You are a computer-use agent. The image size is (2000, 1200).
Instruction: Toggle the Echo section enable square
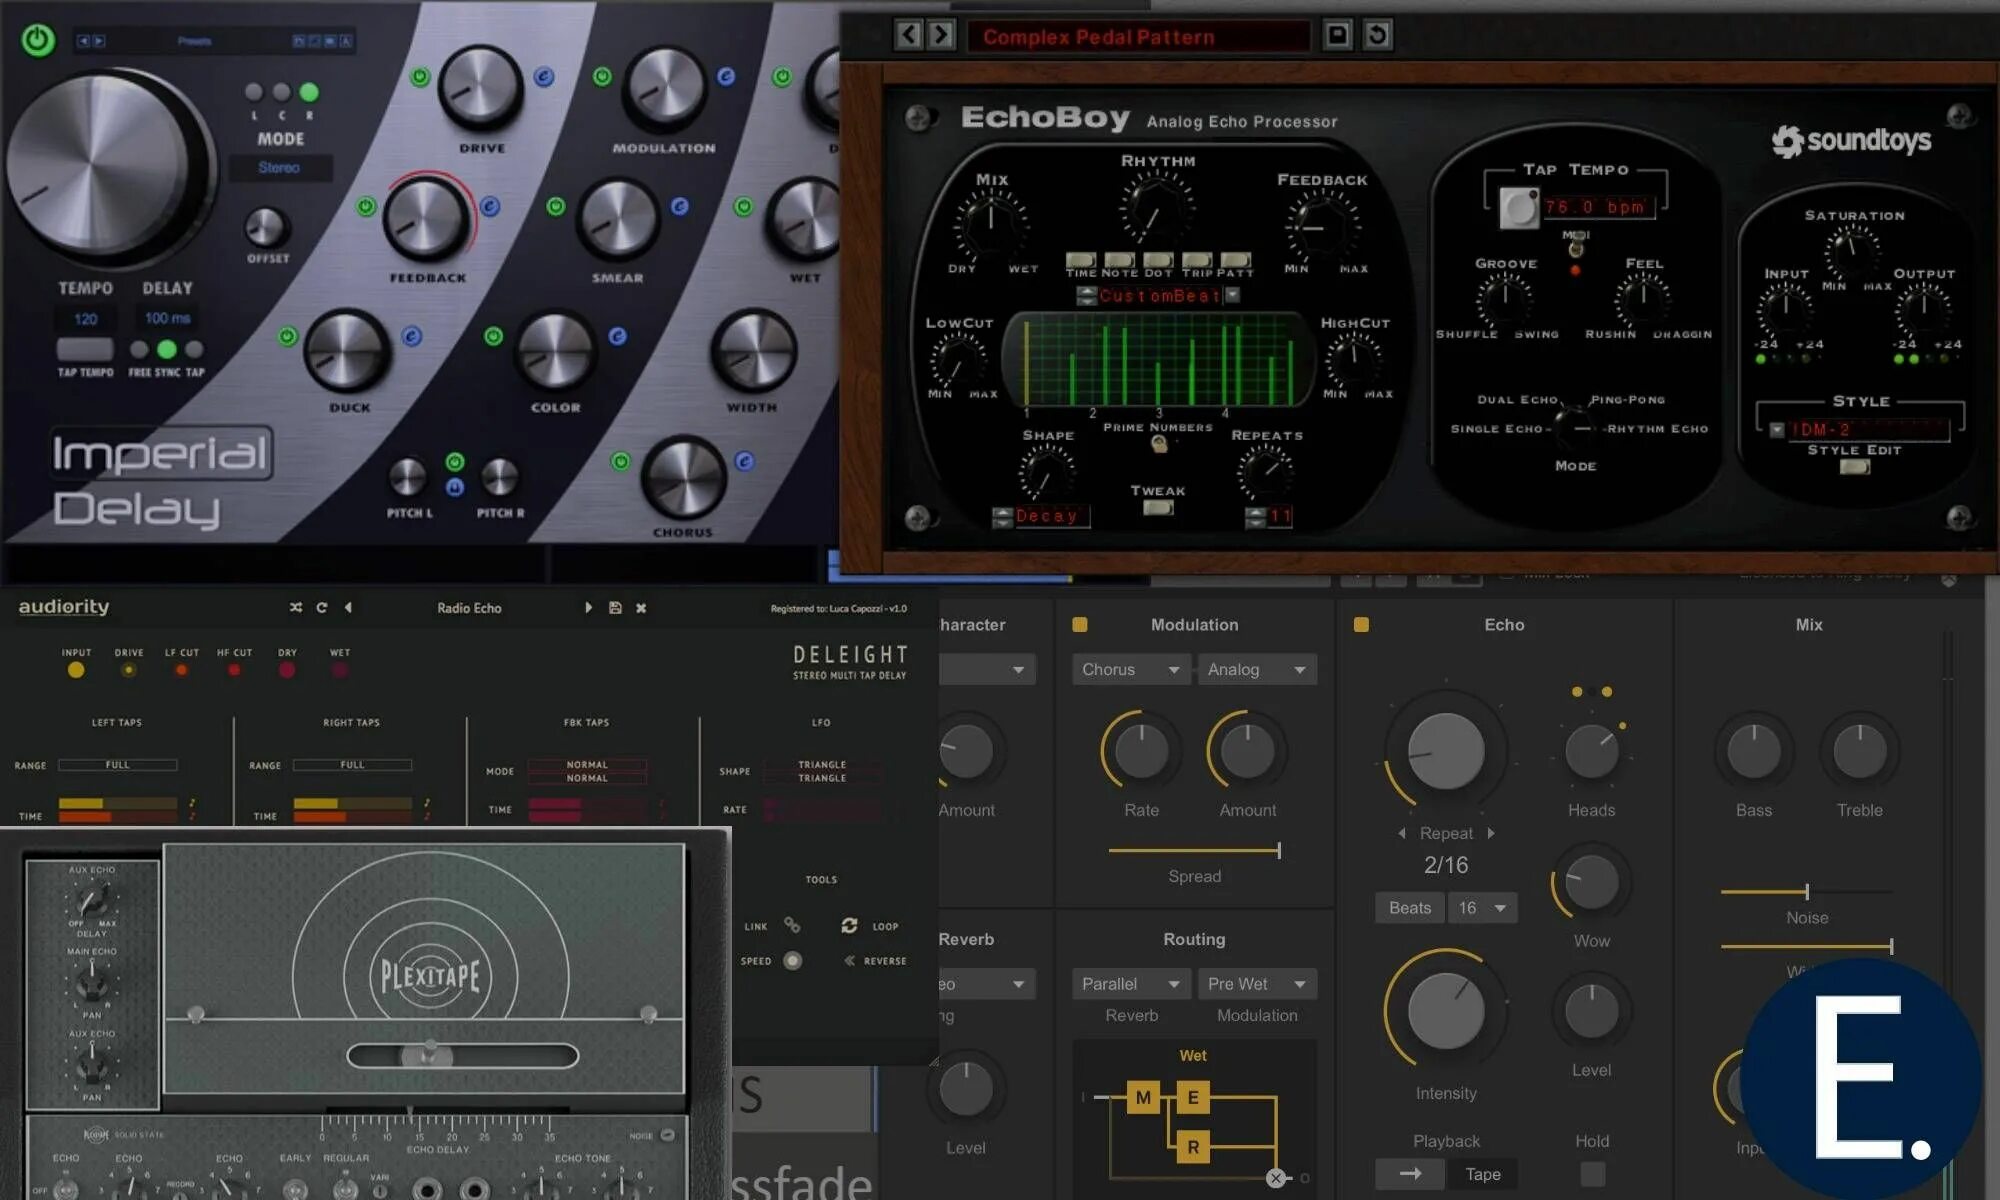tap(1361, 625)
